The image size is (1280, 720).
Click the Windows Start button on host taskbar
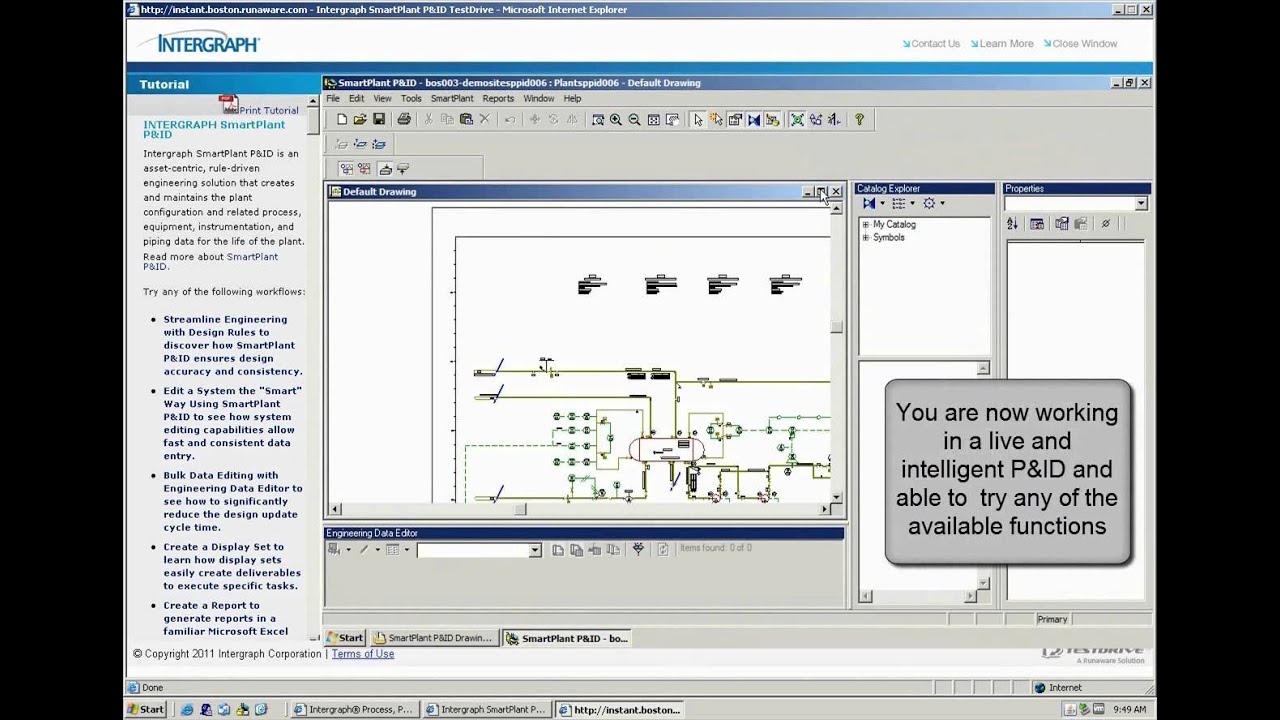(146, 710)
